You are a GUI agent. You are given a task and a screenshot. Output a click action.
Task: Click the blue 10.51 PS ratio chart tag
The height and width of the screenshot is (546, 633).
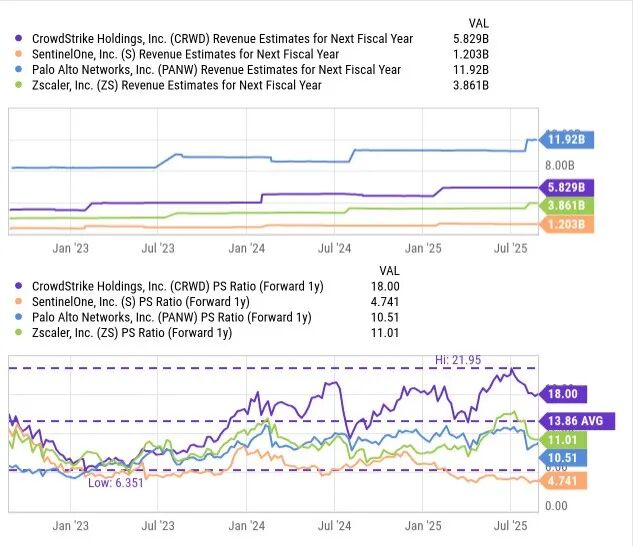(563, 458)
